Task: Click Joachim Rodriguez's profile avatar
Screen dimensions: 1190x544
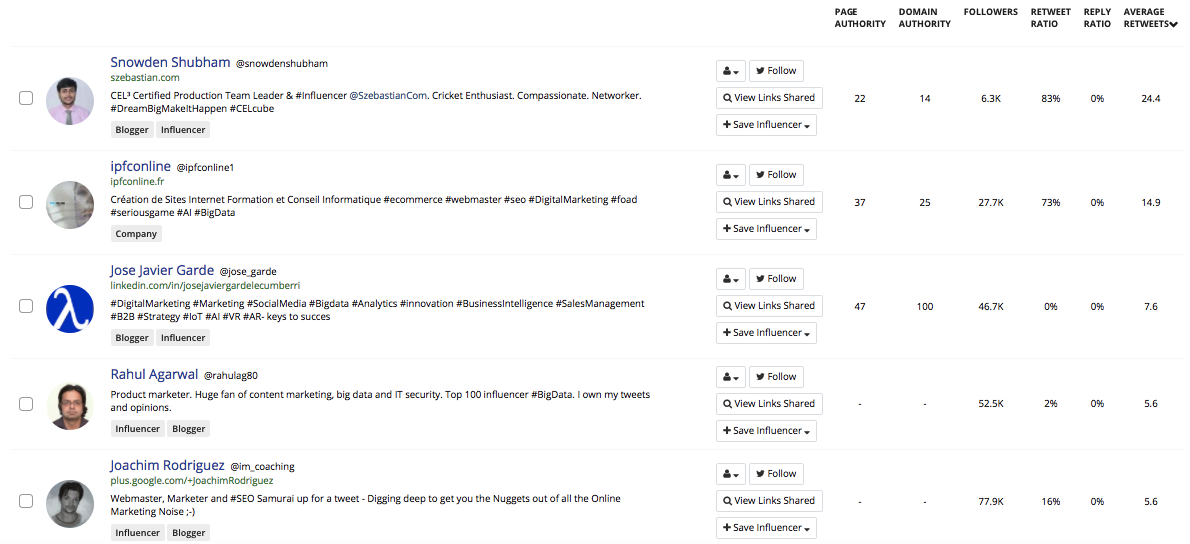Action: pyautogui.click(x=70, y=504)
